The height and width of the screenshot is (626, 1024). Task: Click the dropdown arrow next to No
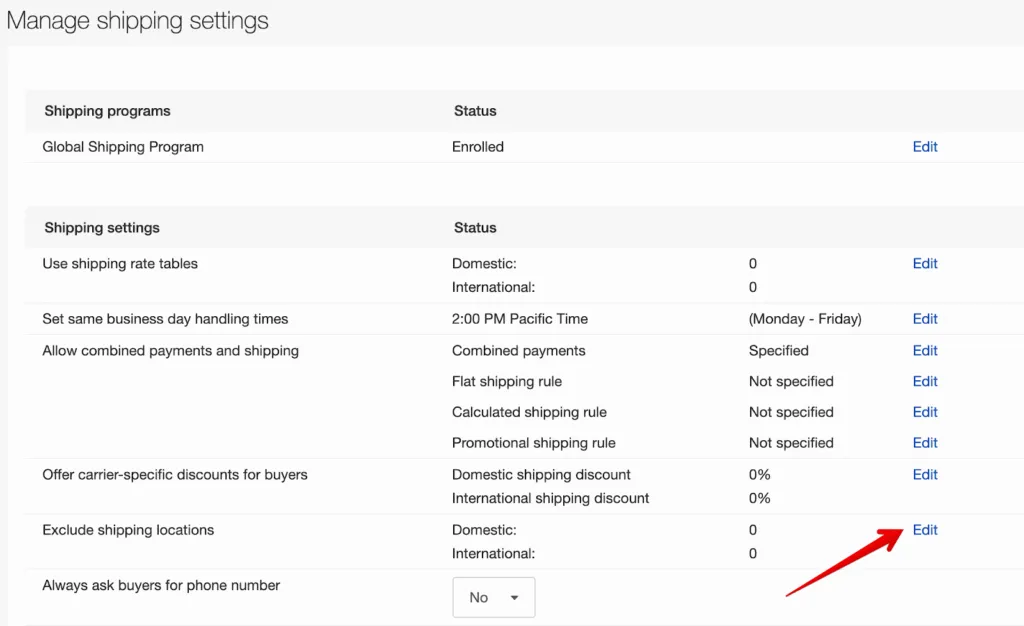[x=516, y=596]
